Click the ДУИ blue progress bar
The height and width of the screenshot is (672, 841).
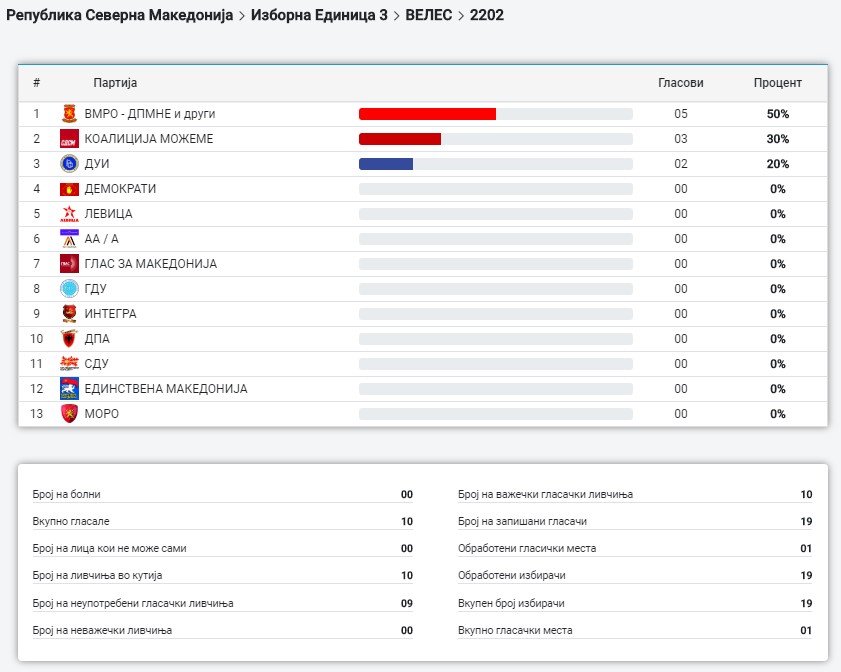coord(386,164)
